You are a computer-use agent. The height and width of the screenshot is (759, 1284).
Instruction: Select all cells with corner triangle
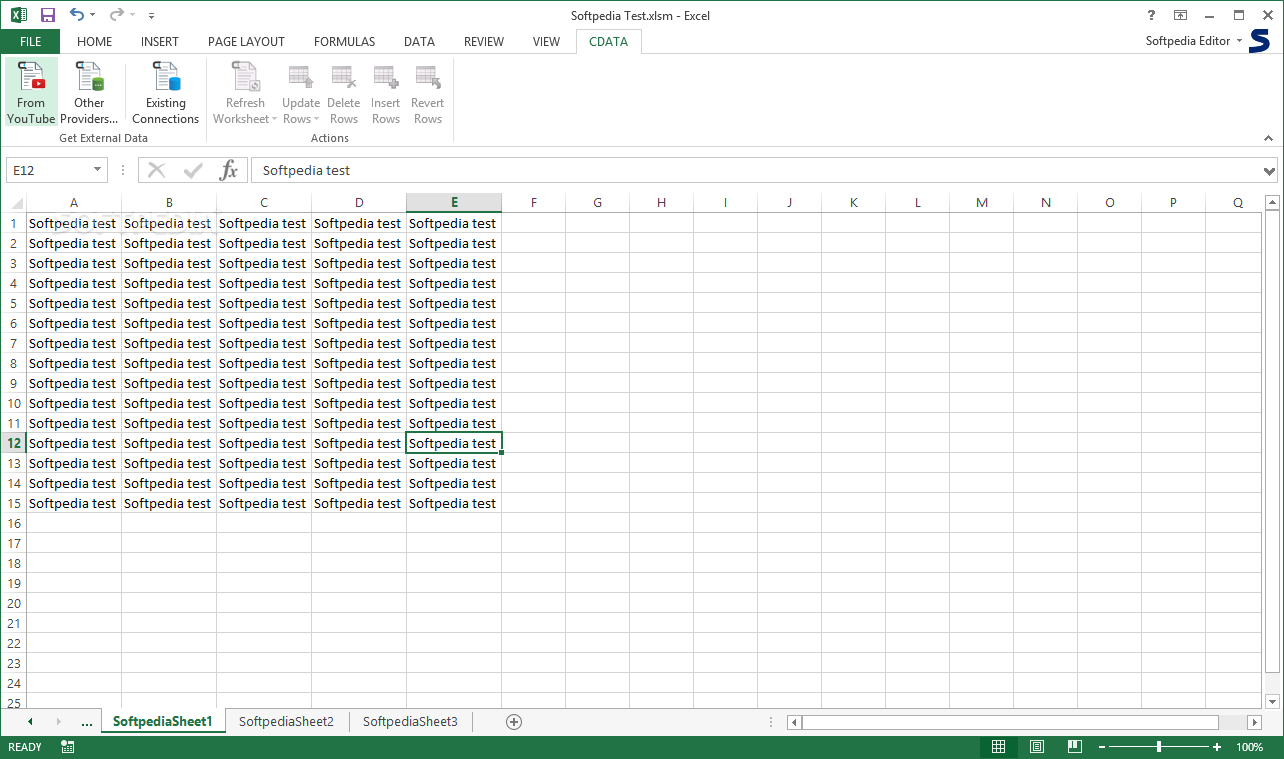pyautogui.click(x=18, y=203)
